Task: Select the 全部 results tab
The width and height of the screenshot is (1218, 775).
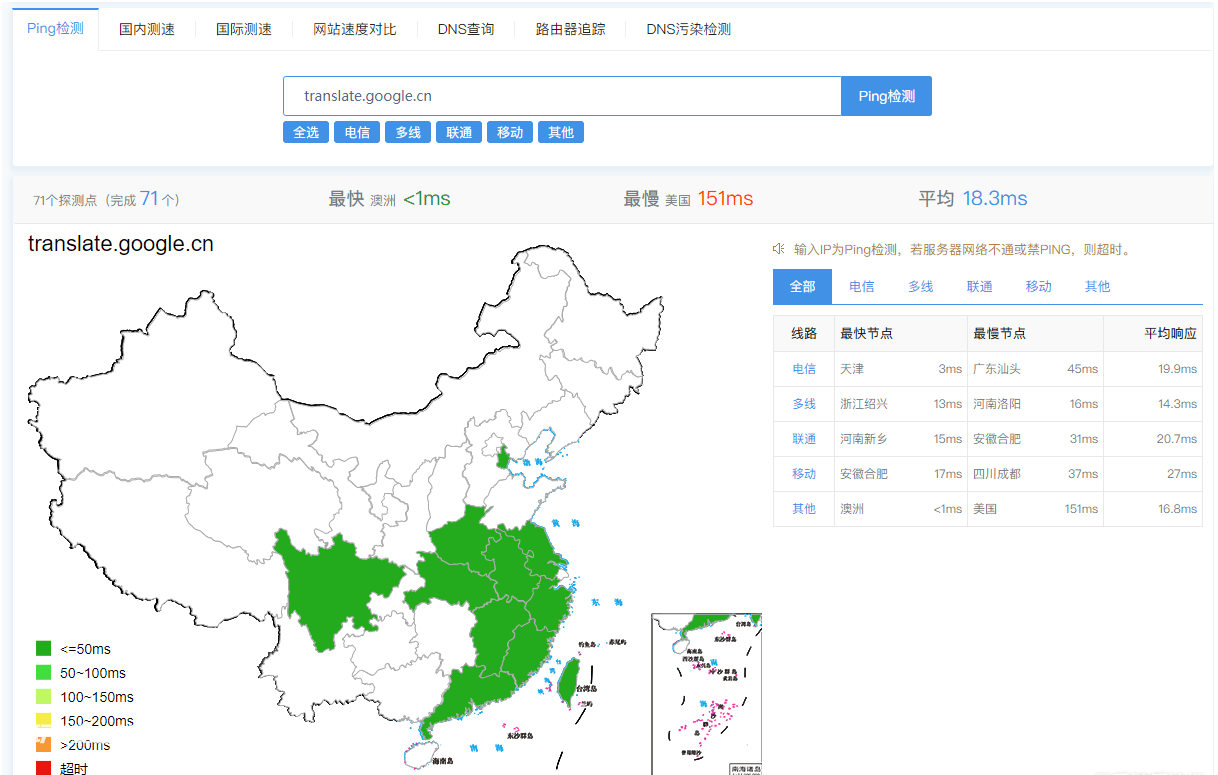Action: [802, 286]
